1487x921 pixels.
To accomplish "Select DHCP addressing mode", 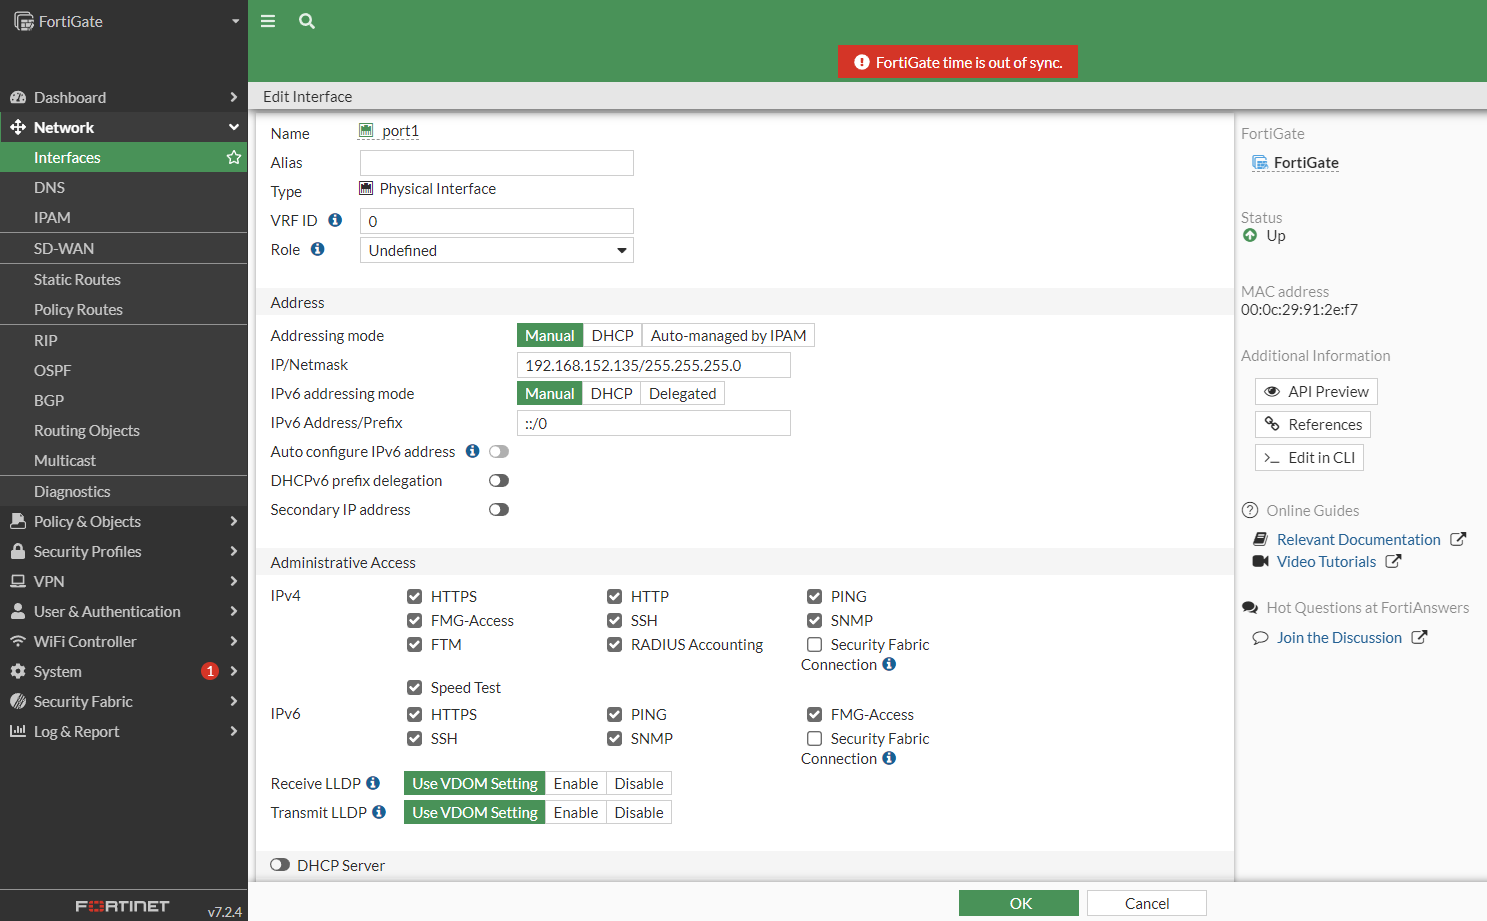I will tap(612, 335).
